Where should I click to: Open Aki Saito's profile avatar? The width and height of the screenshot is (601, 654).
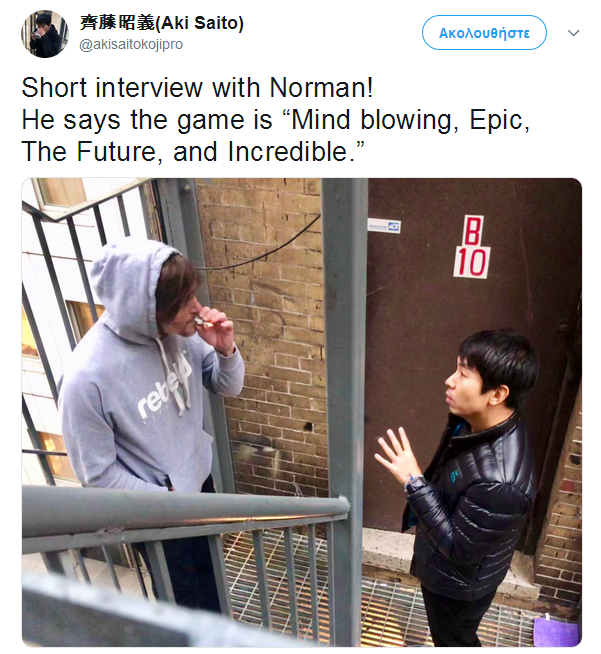coord(45,34)
